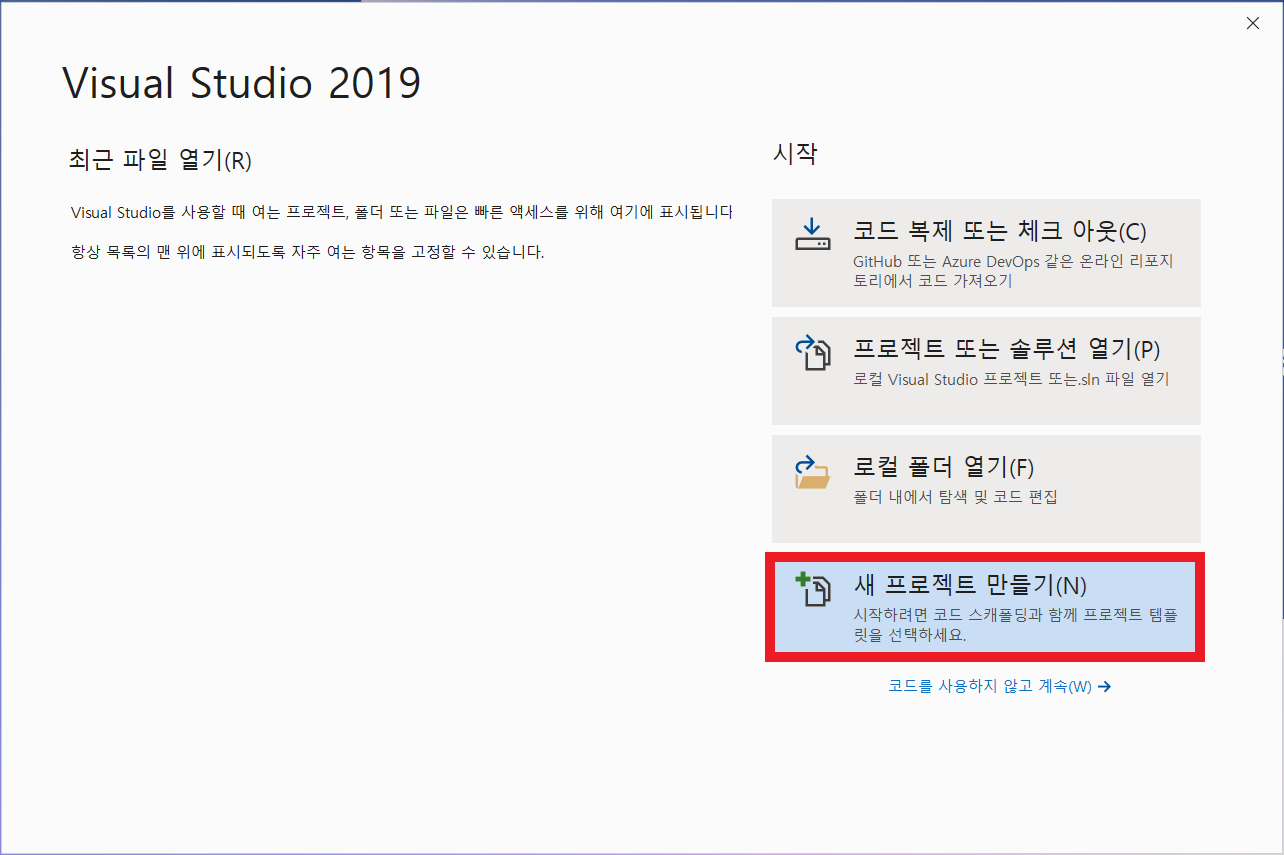Click the Visual Studio 2019 title text
1284x855 pixels.
coord(242,84)
